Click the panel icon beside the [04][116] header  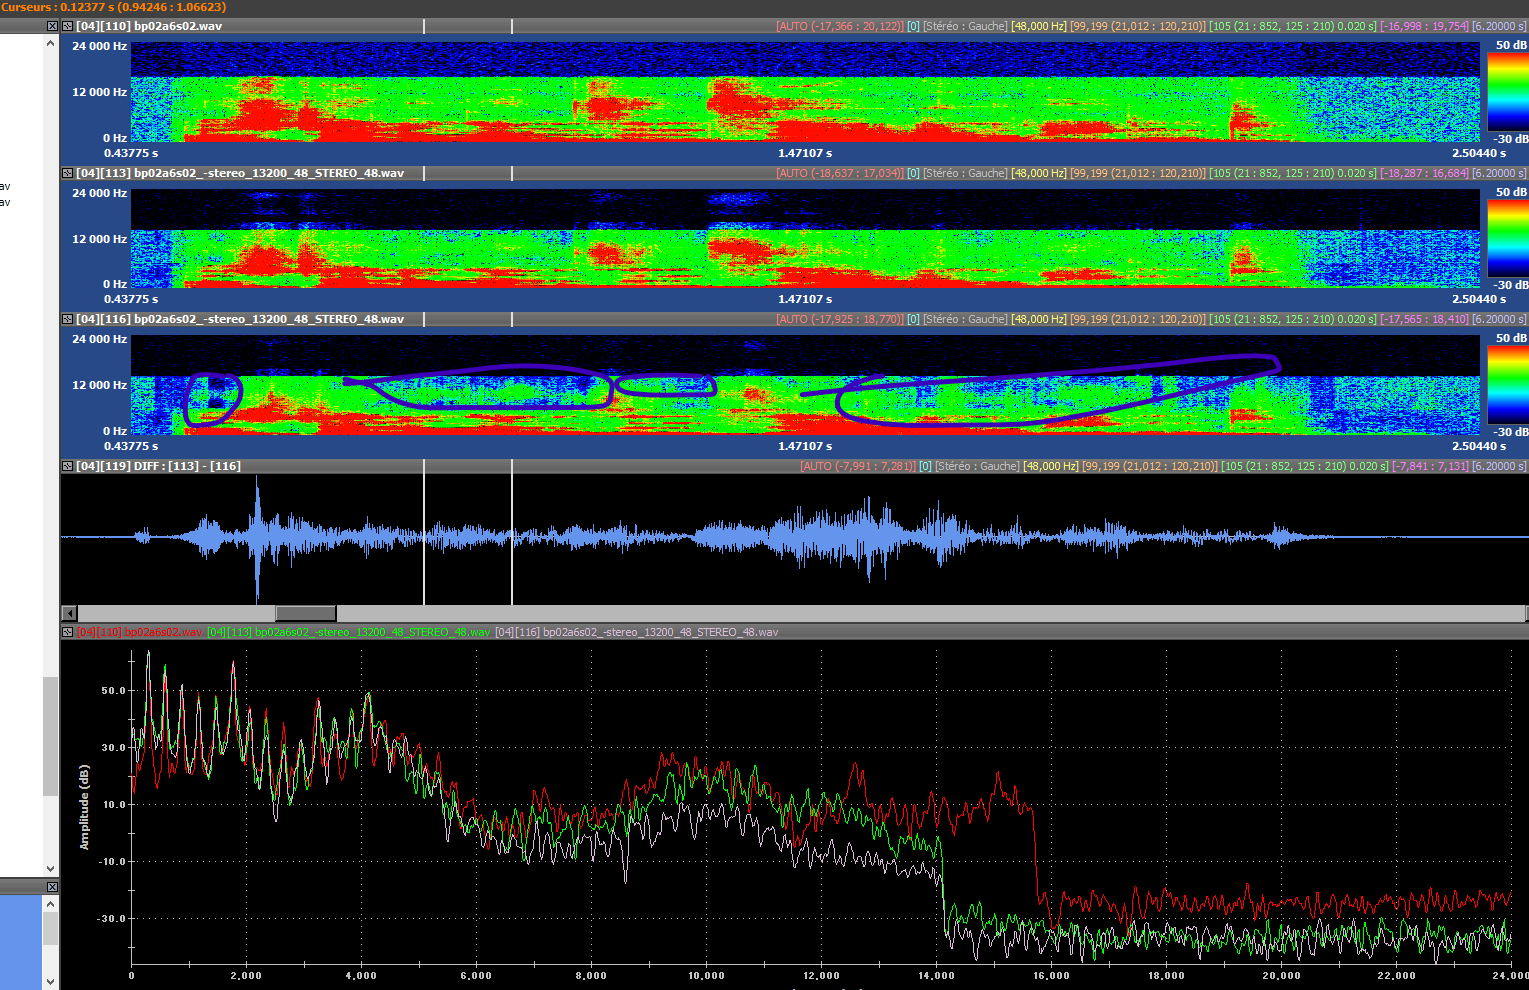[67, 319]
